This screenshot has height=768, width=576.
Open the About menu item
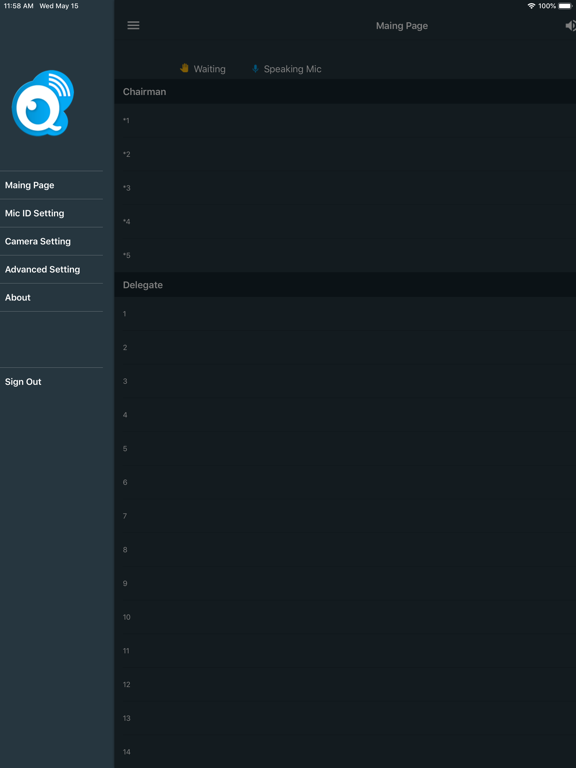click(x=51, y=297)
